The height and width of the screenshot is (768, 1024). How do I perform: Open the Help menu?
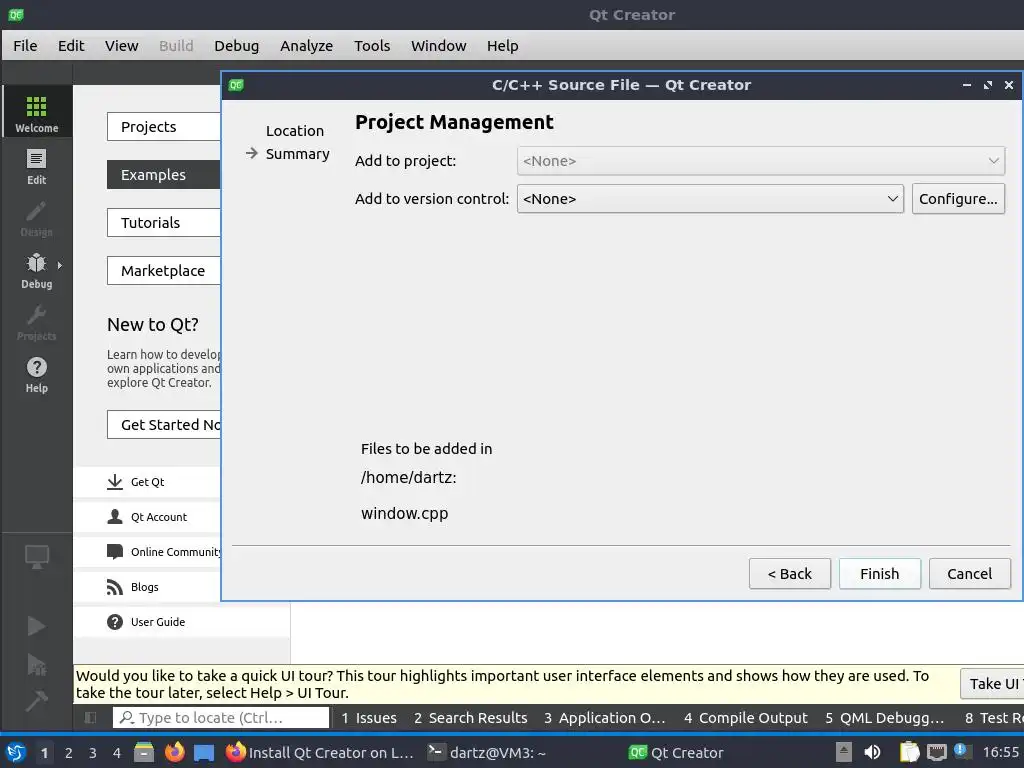(502, 46)
